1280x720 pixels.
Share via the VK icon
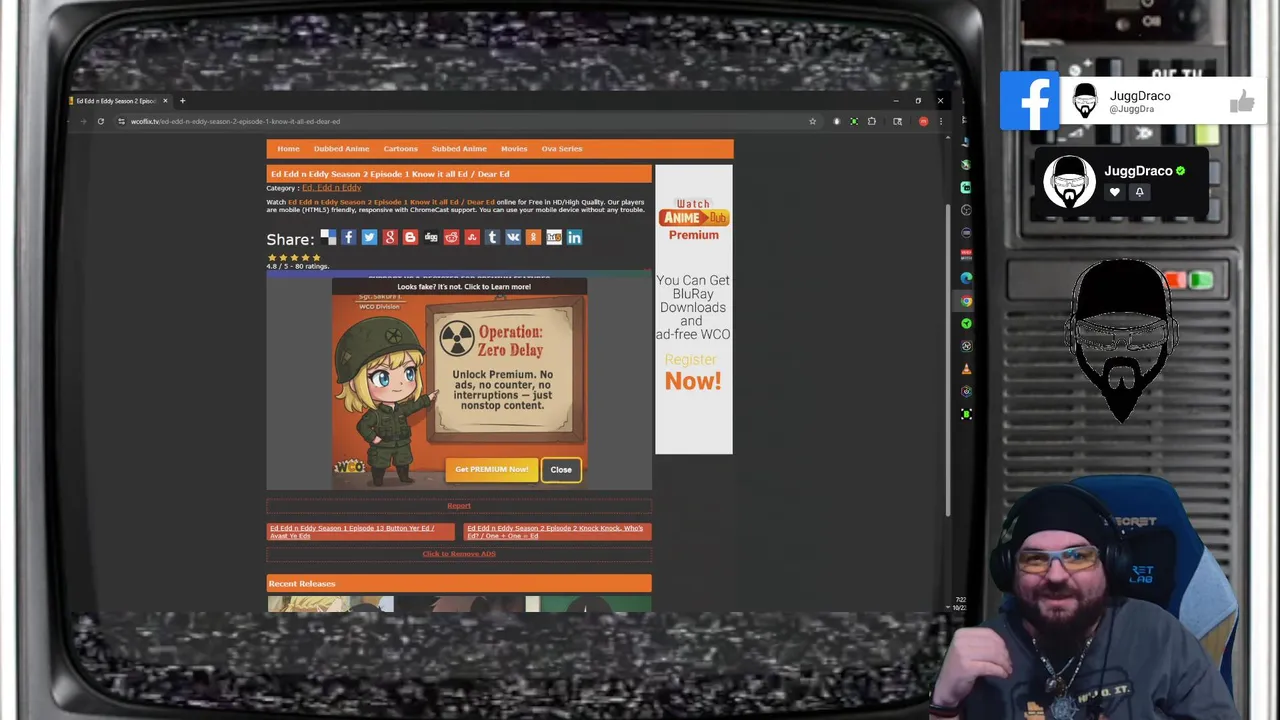[x=513, y=237]
